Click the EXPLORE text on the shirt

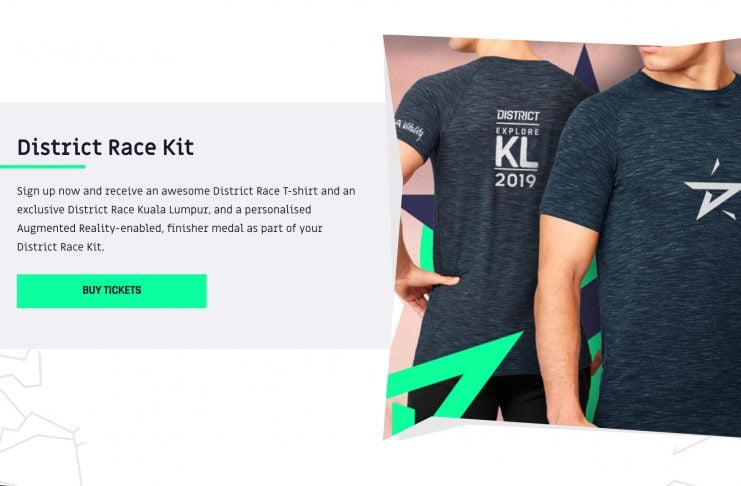point(517,131)
